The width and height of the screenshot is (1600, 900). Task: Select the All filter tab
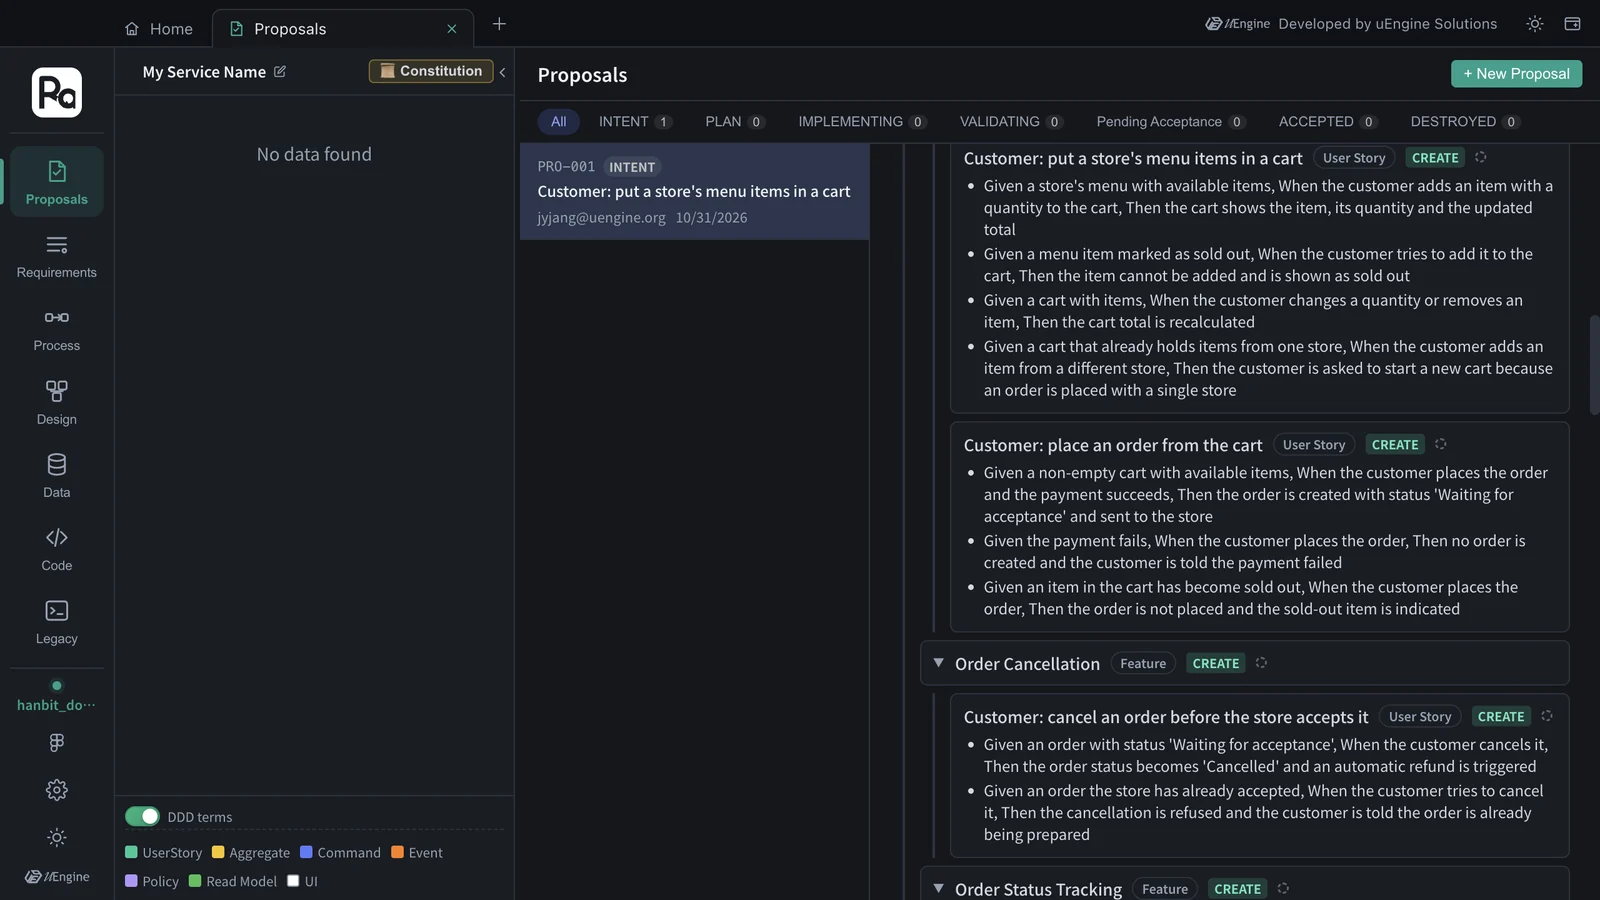tap(559, 122)
